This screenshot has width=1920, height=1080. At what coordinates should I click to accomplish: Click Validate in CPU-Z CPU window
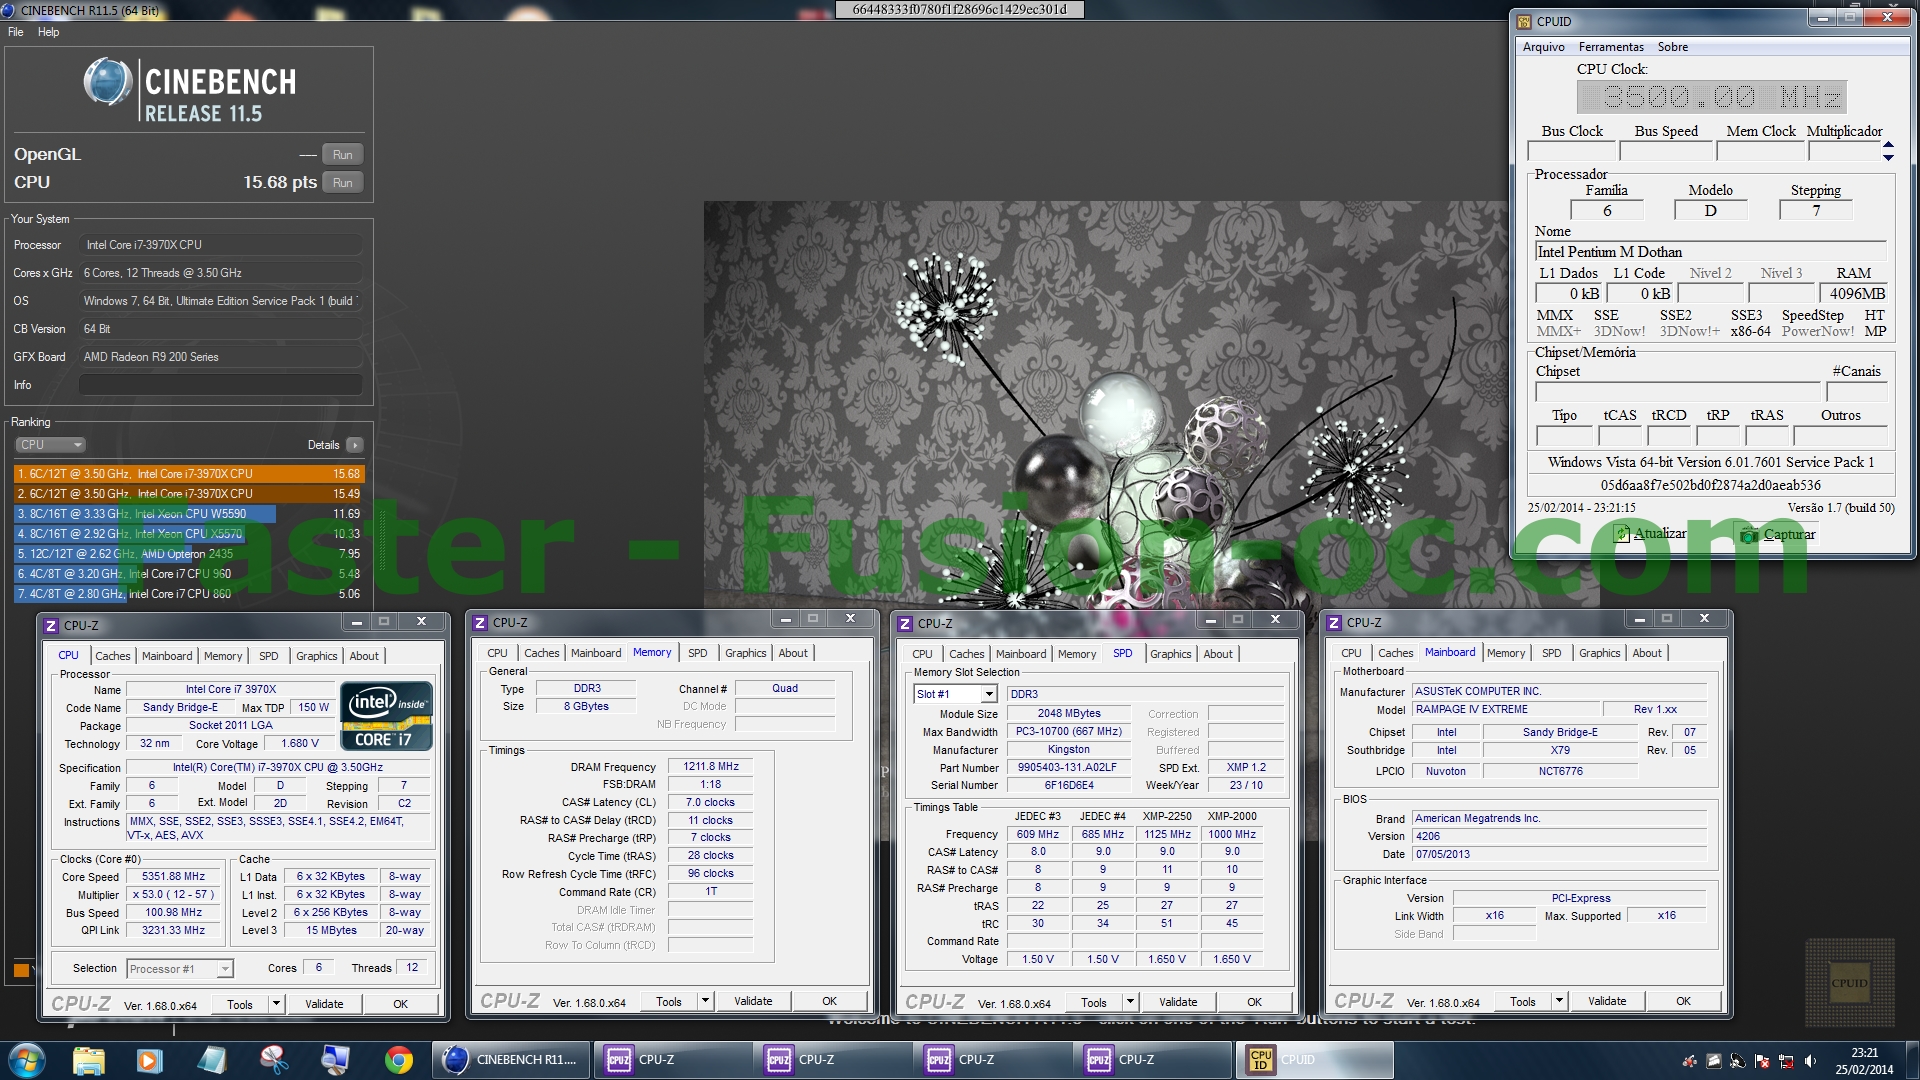[x=324, y=1004]
